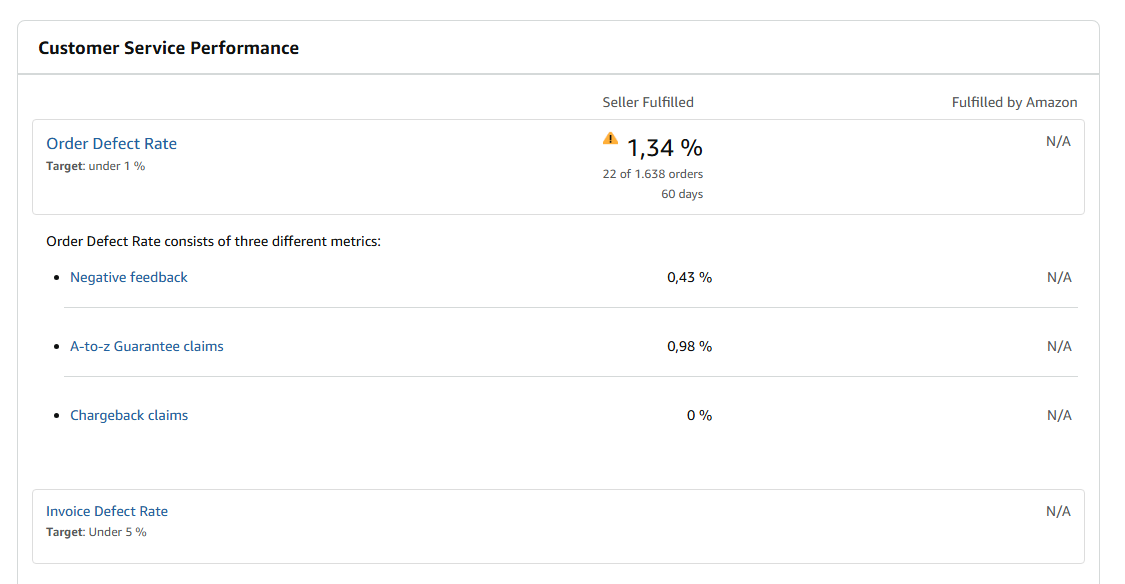Click the 1,34 % defect rate value
This screenshot has height=584, width=1125.
664,148
